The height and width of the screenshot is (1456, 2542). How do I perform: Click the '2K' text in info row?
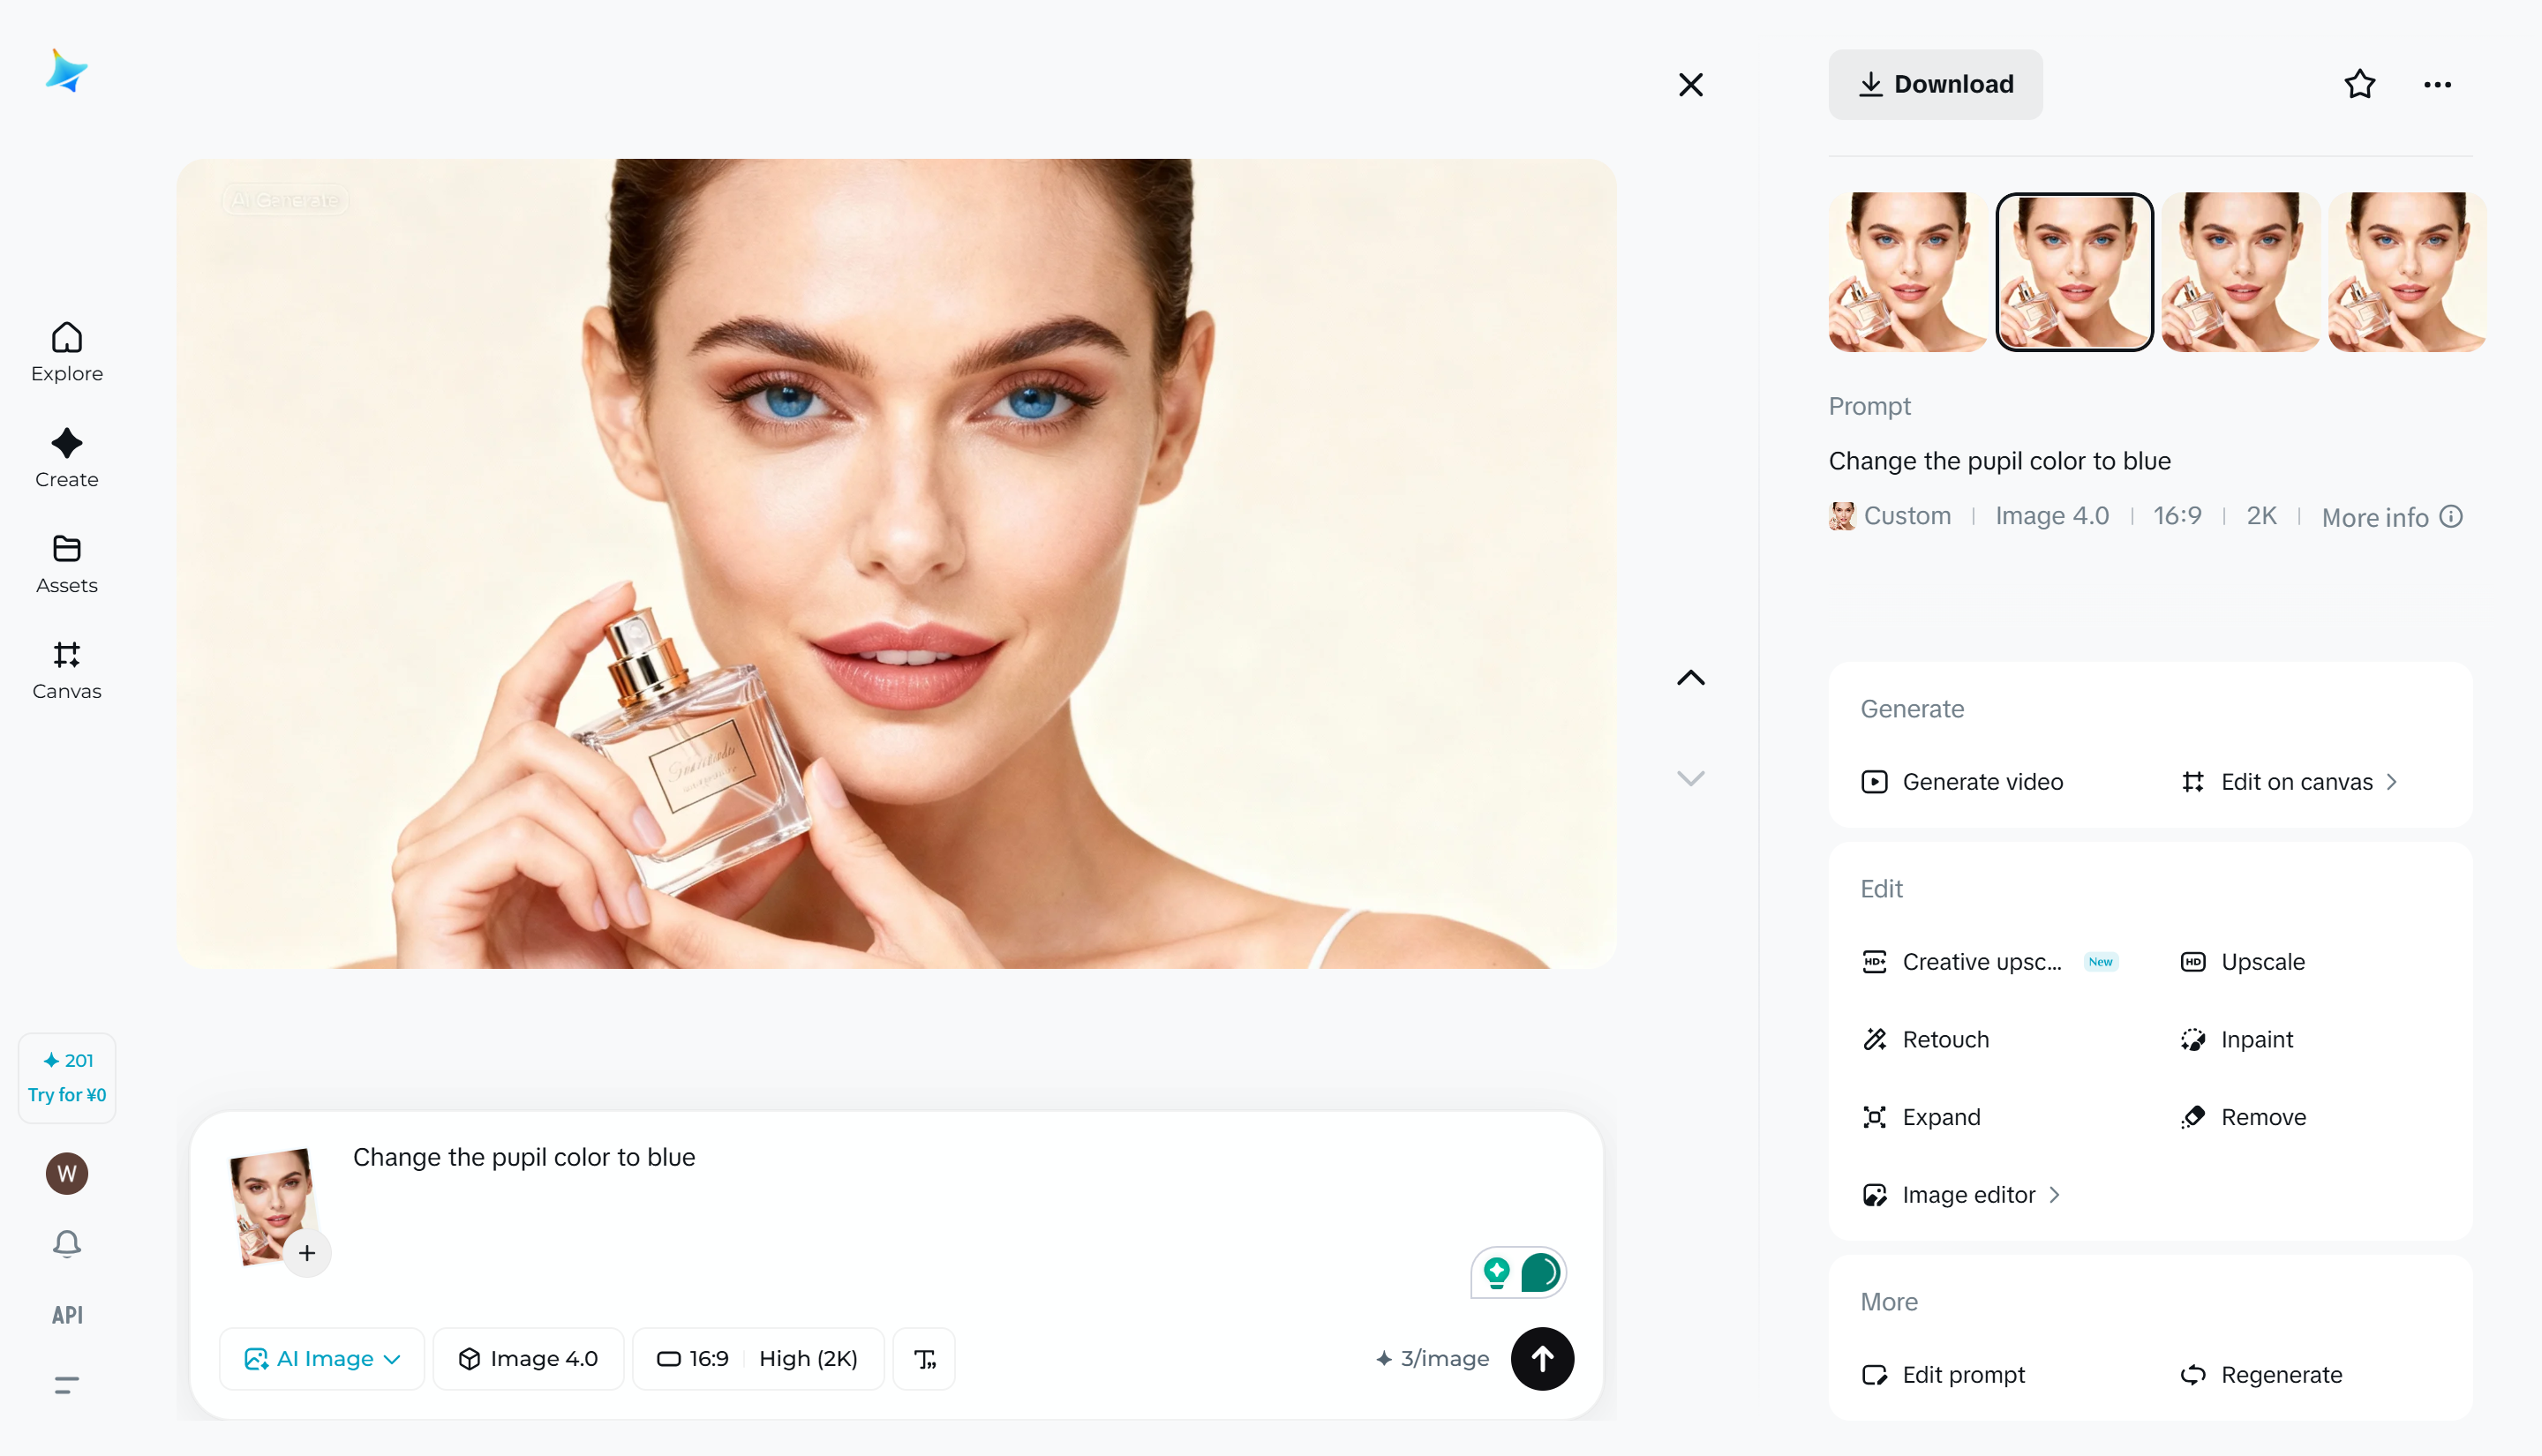pyautogui.click(x=2261, y=516)
